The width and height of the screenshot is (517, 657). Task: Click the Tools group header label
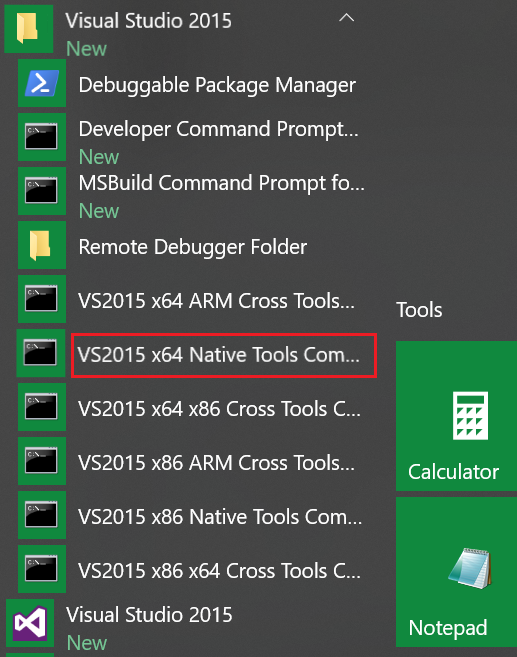pos(419,310)
